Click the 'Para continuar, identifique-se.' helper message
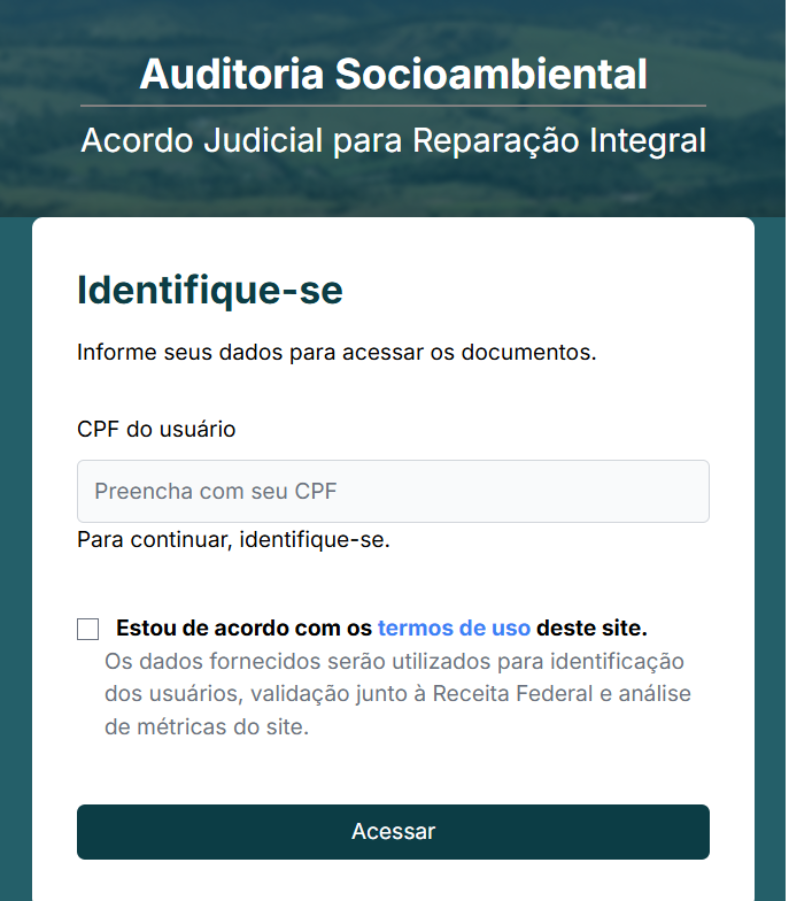 (233, 541)
